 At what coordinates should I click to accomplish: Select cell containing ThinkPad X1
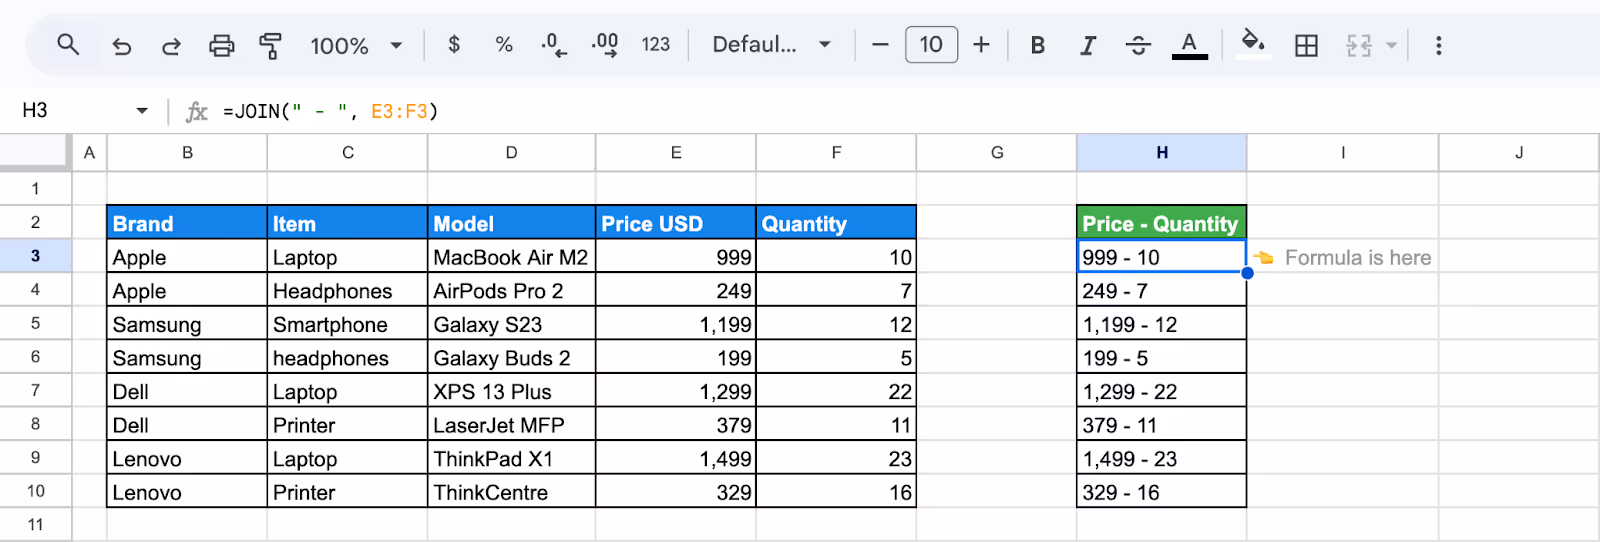pyautogui.click(x=512, y=459)
